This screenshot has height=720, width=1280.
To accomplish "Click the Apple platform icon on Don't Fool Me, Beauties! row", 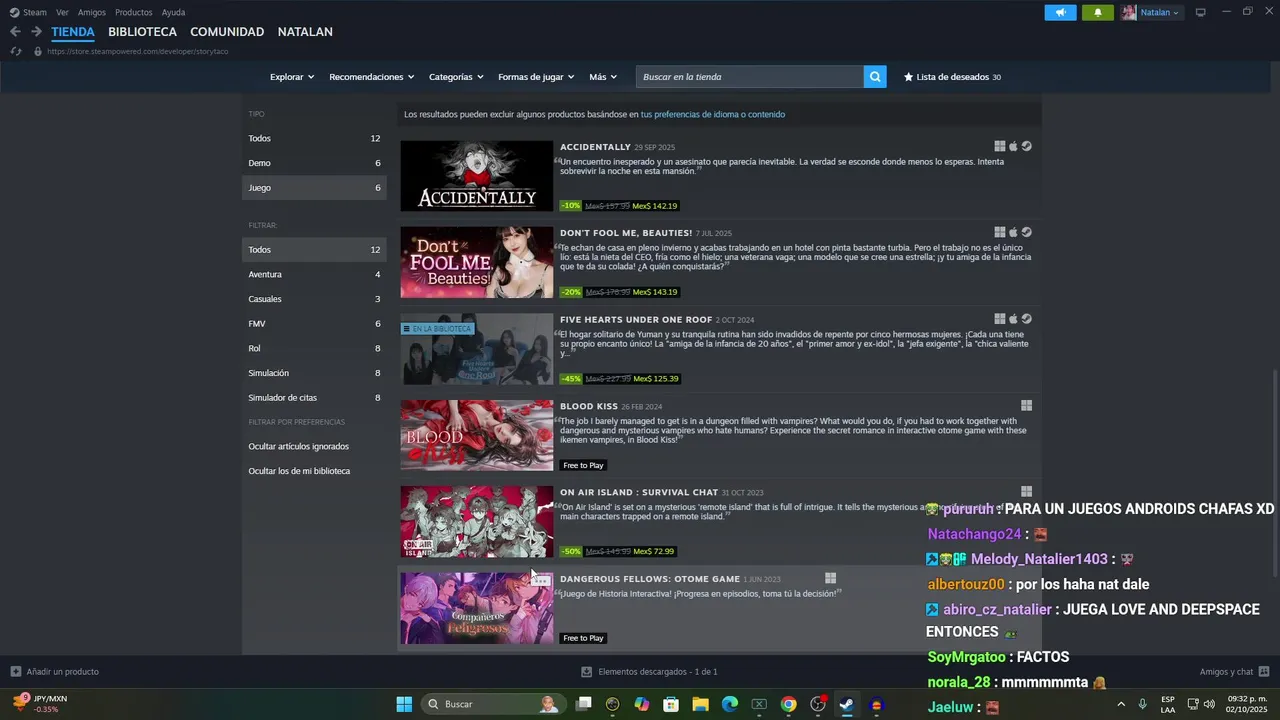I will click(1013, 232).
